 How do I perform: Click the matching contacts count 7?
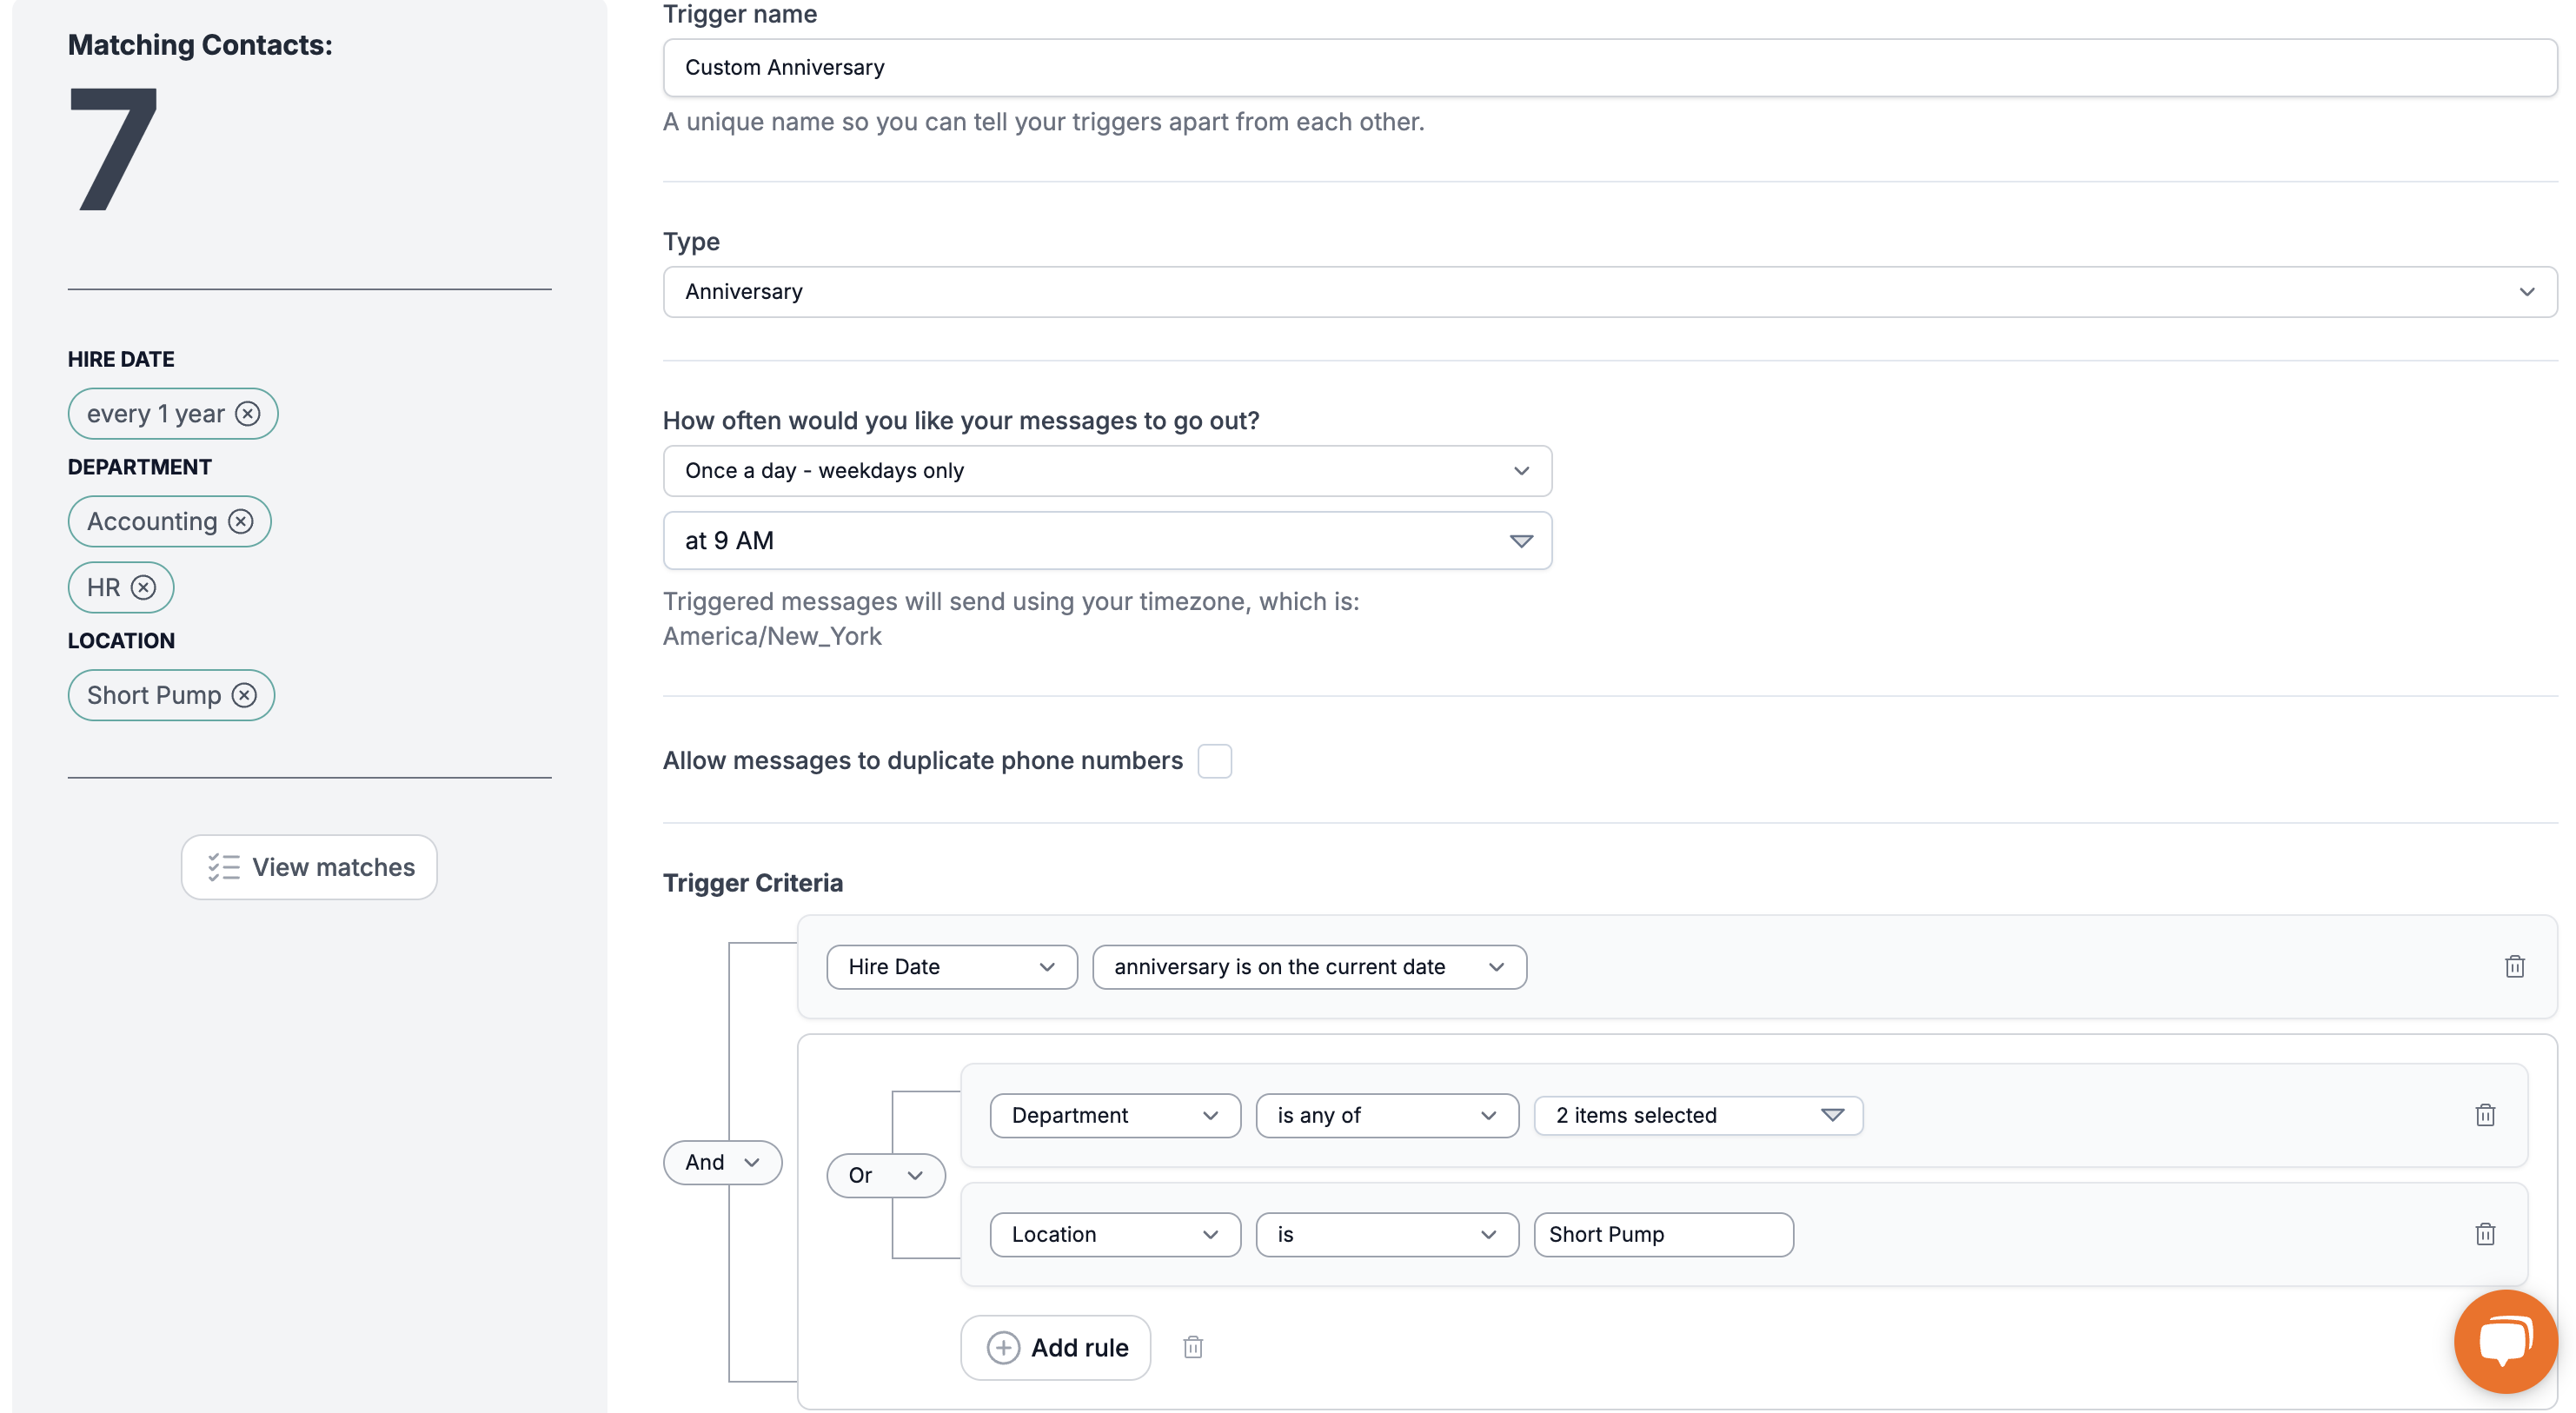(113, 149)
